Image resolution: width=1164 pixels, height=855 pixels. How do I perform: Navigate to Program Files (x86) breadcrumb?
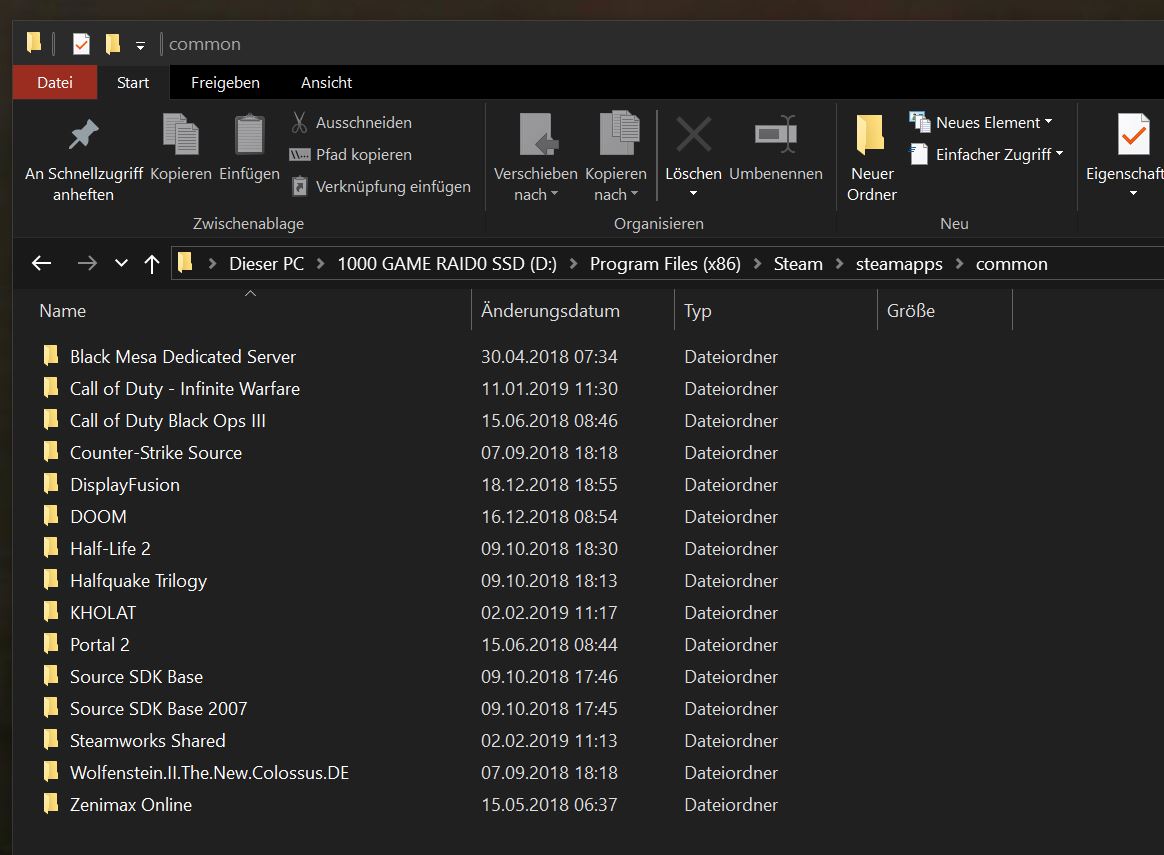click(x=665, y=263)
